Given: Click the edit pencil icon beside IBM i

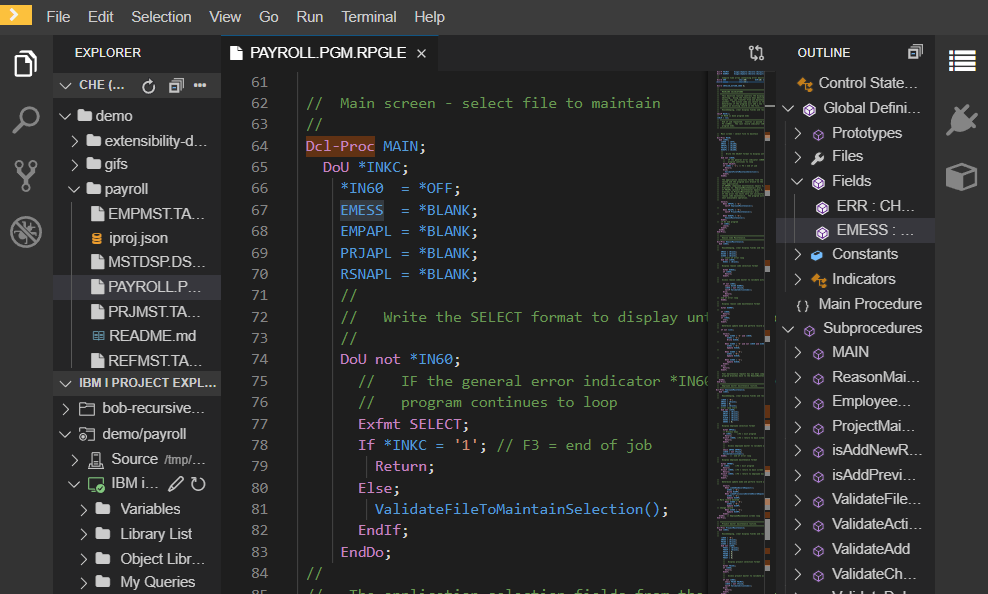Looking at the screenshot, I should click(176, 484).
